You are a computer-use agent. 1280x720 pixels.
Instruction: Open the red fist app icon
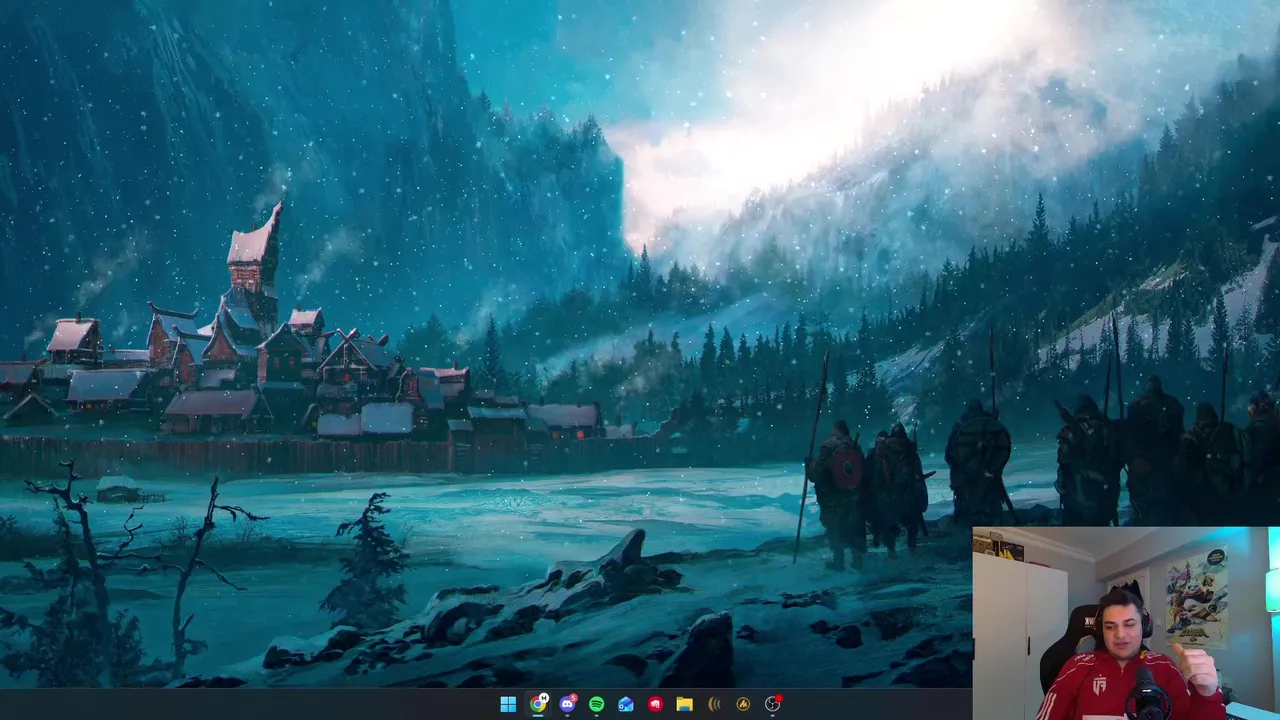(x=655, y=704)
